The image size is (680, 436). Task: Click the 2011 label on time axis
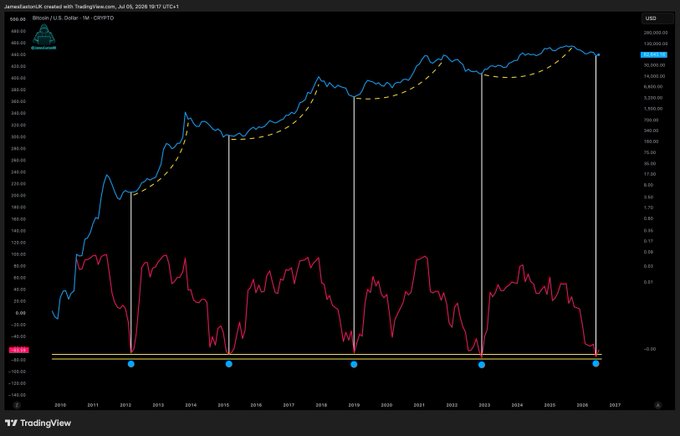(x=93, y=405)
